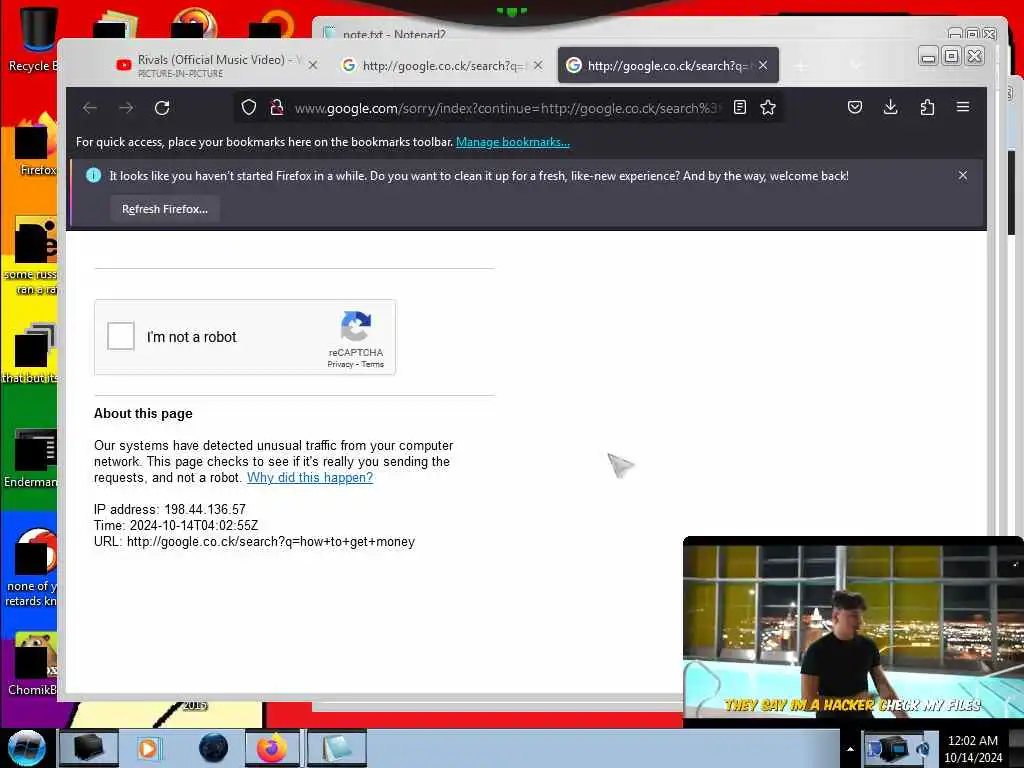
Task: Click the dark globe taskbar icon
Action: [x=214, y=748]
